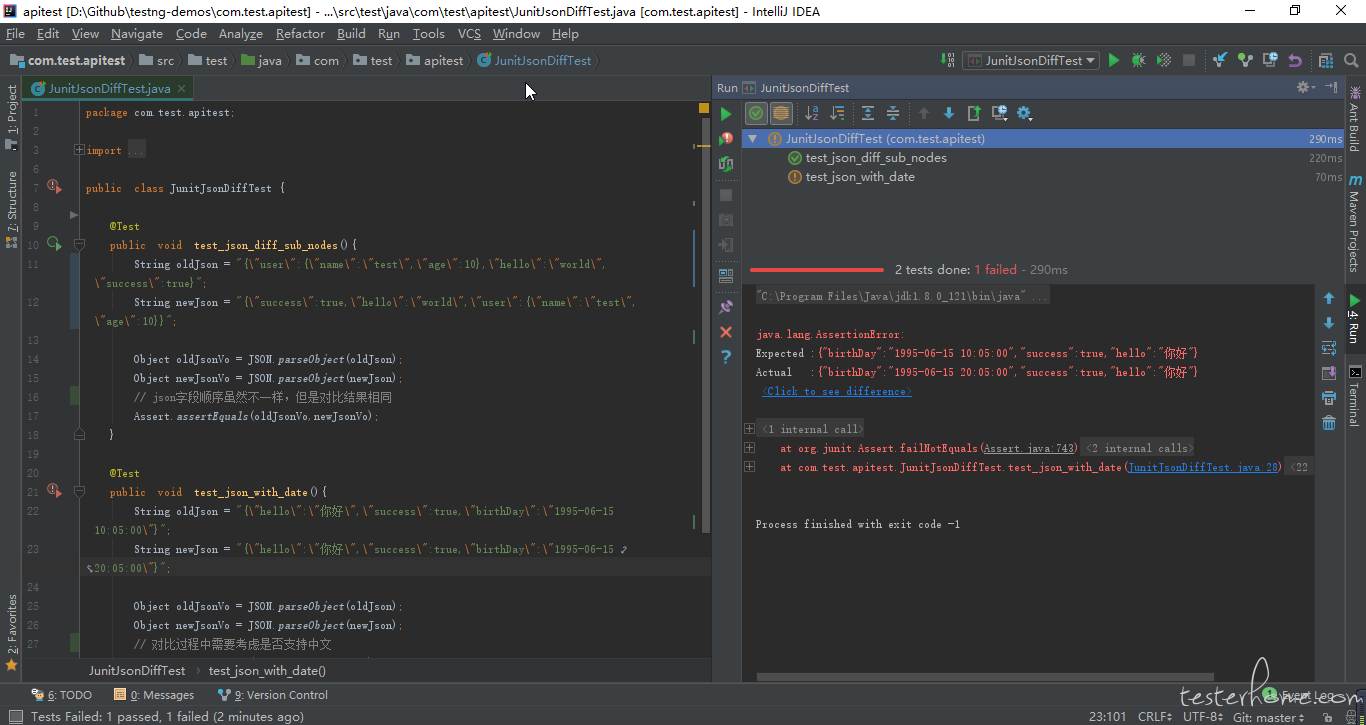Export test results icon

(x=973, y=113)
